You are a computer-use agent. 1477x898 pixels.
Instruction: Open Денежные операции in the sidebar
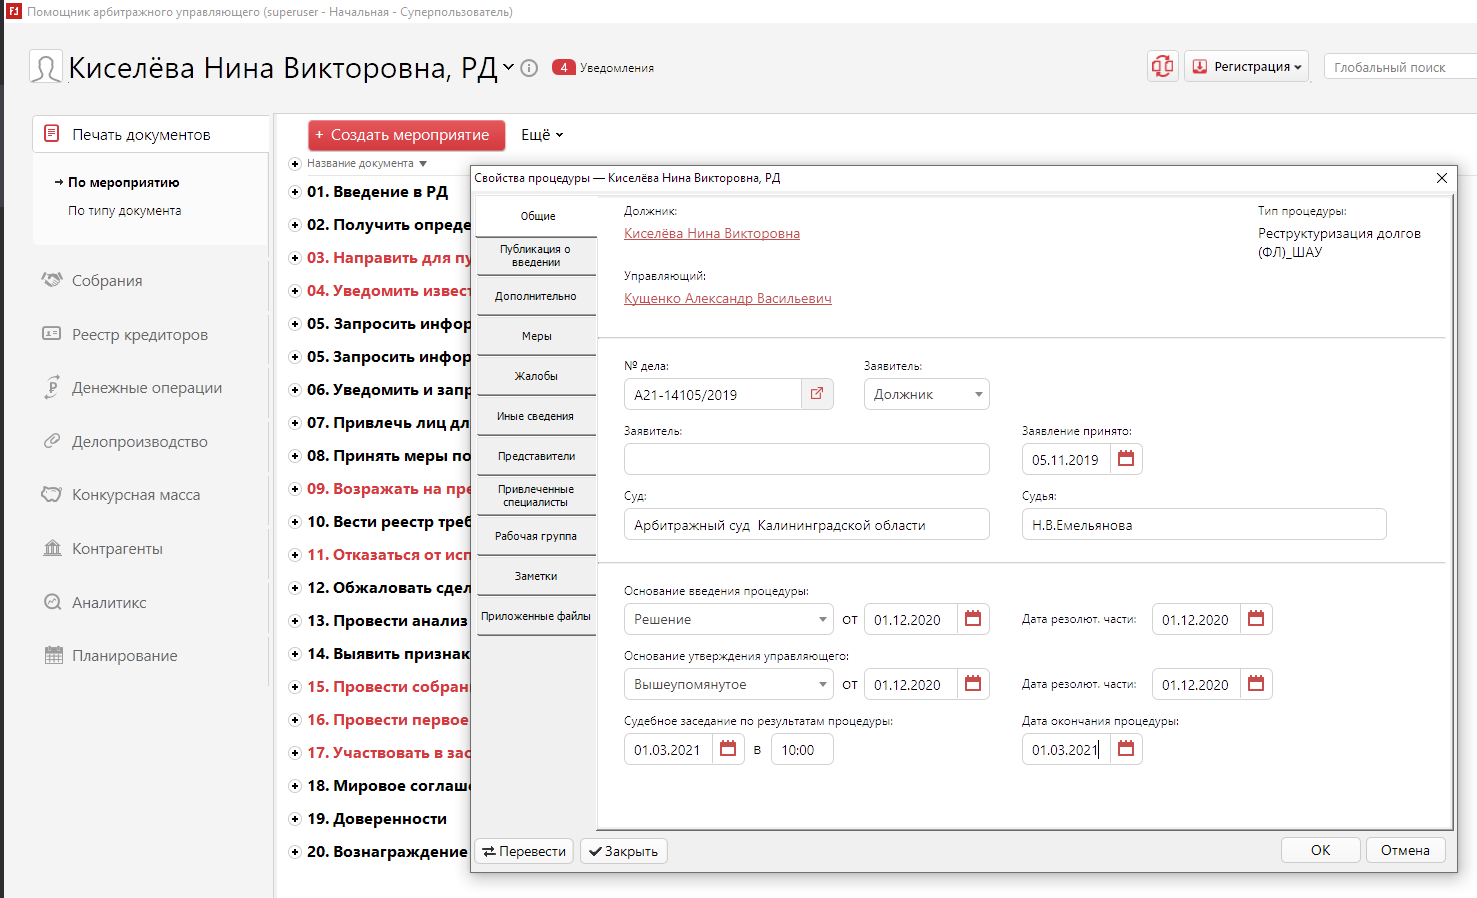(x=146, y=388)
